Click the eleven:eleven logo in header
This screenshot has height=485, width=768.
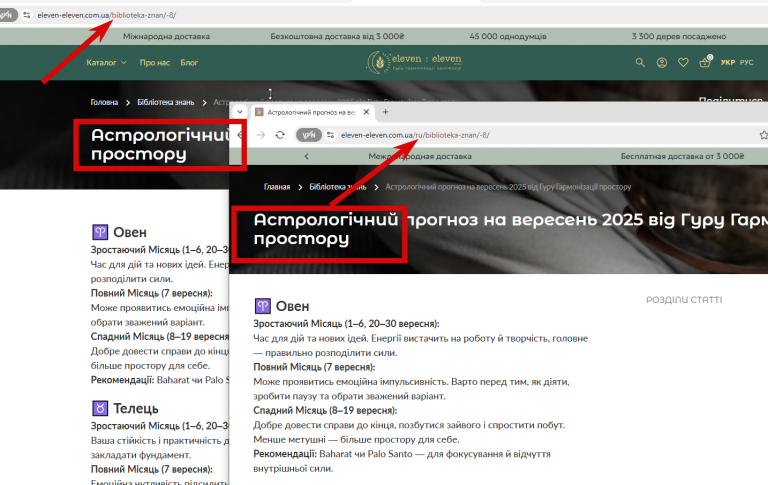tap(414, 63)
